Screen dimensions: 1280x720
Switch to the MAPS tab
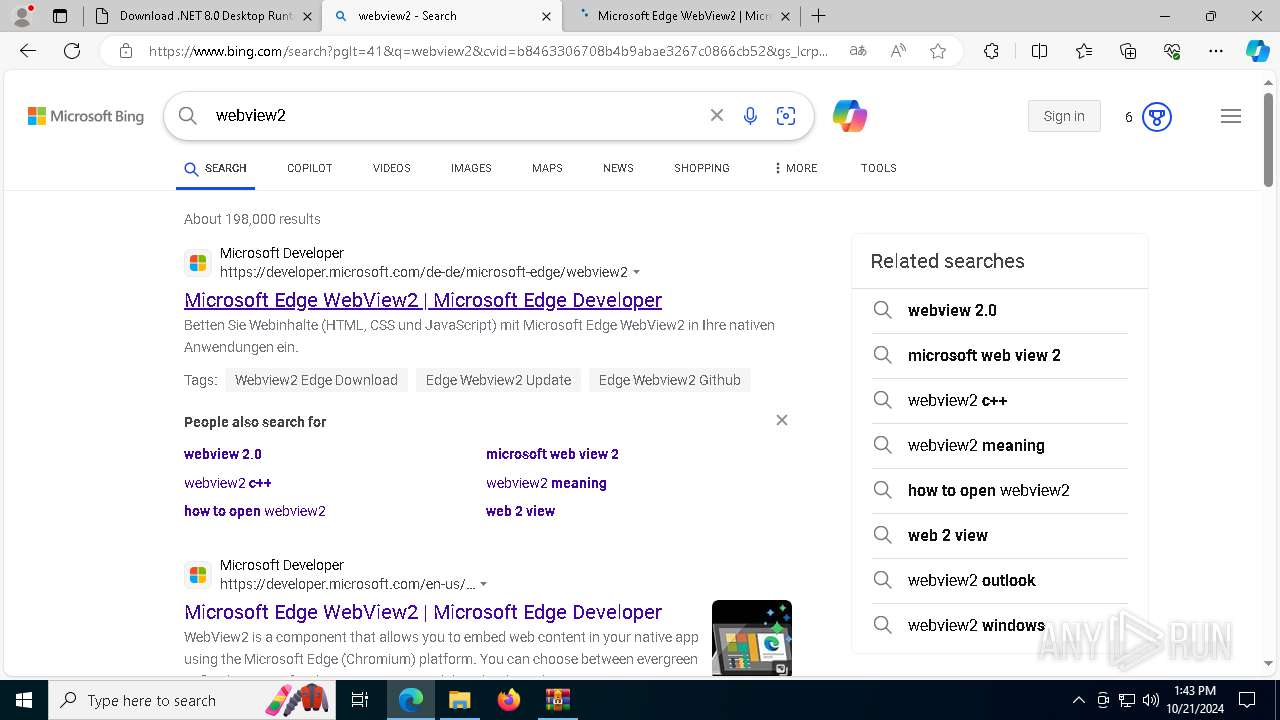[x=547, y=168]
